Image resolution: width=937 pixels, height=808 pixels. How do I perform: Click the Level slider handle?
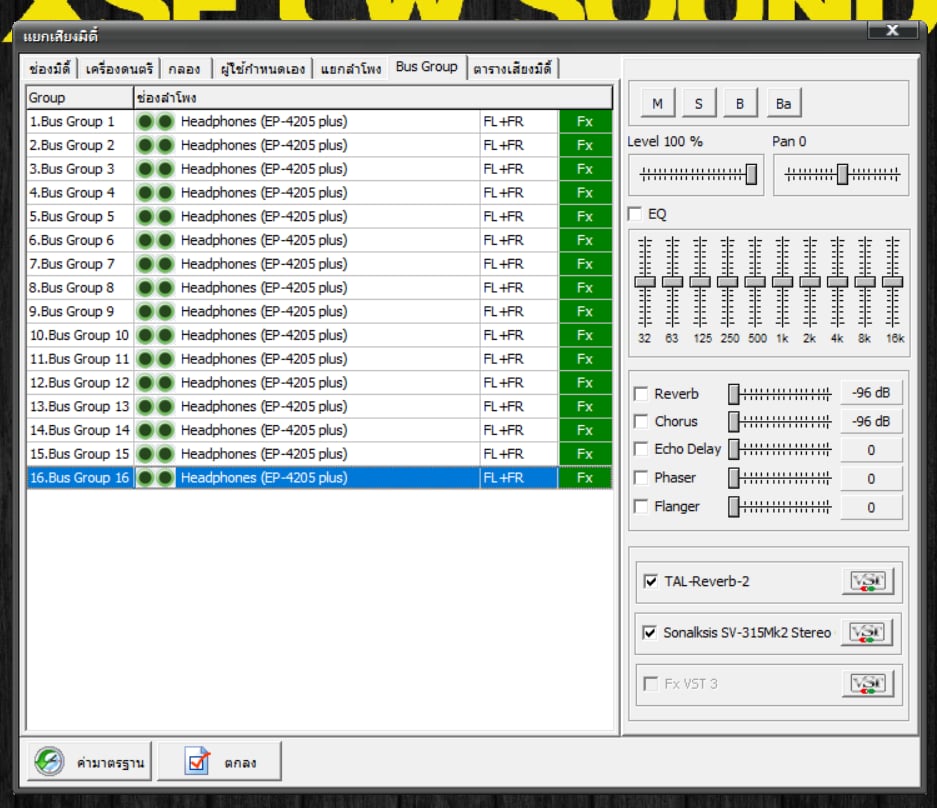coord(751,175)
